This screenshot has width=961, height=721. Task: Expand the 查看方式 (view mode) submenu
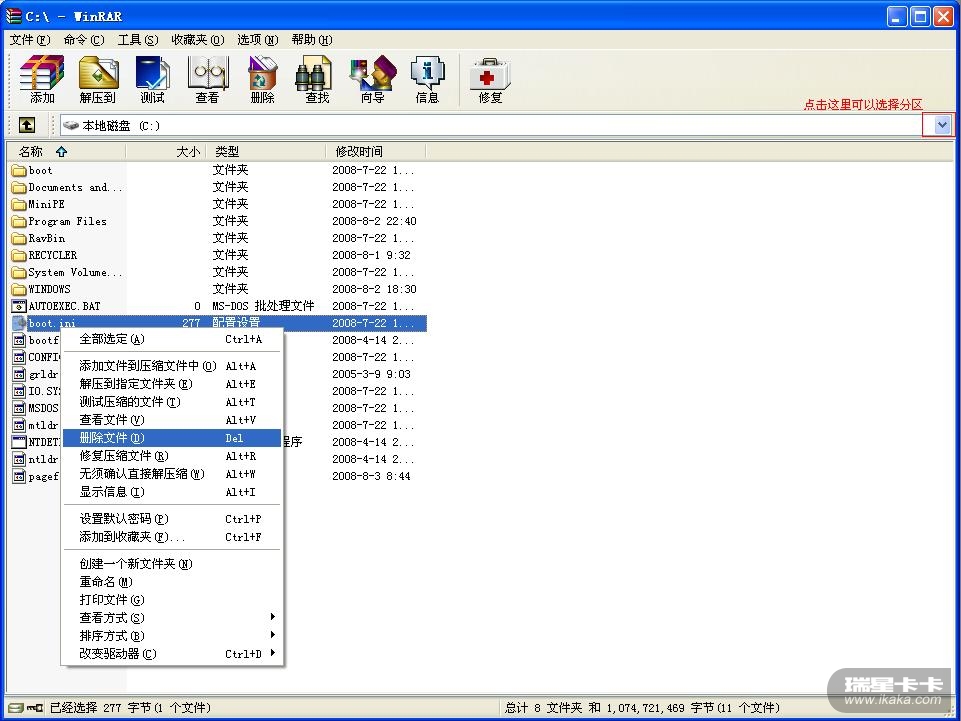tap(172, 617)
